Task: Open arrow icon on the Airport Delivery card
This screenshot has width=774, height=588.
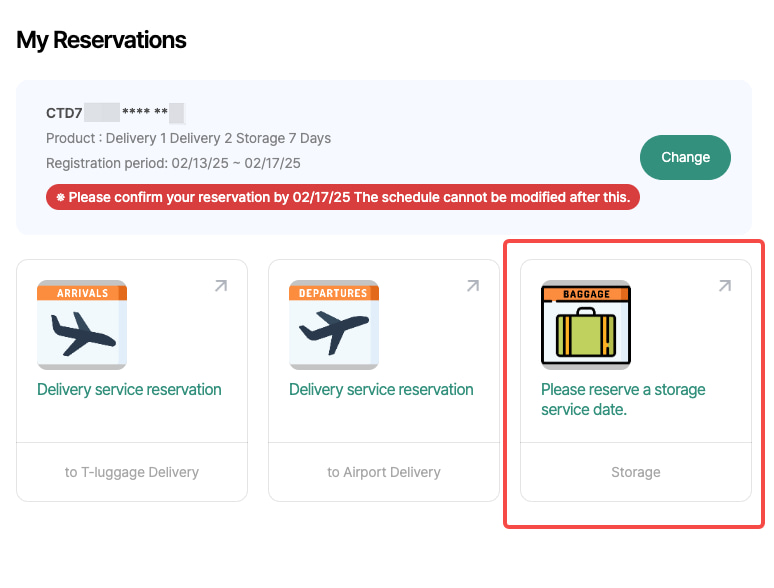Action: [473, 287]
